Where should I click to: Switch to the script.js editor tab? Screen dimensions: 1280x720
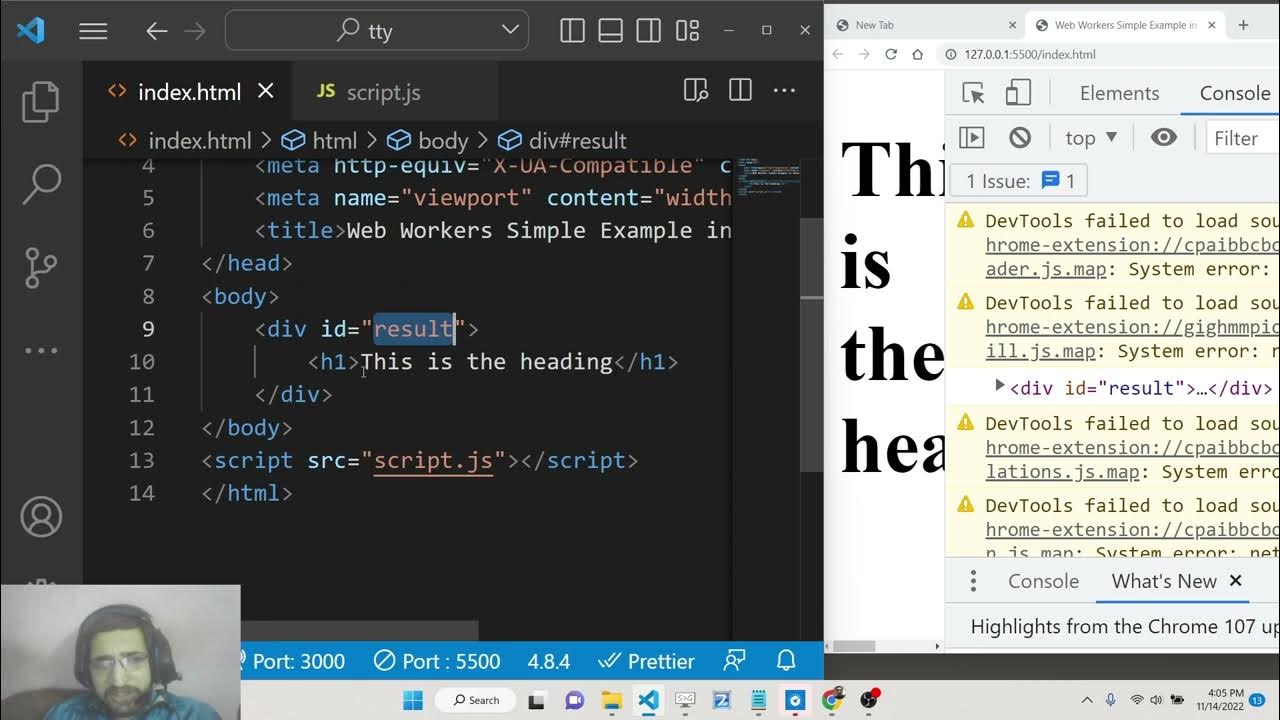[x=369, y=92]
